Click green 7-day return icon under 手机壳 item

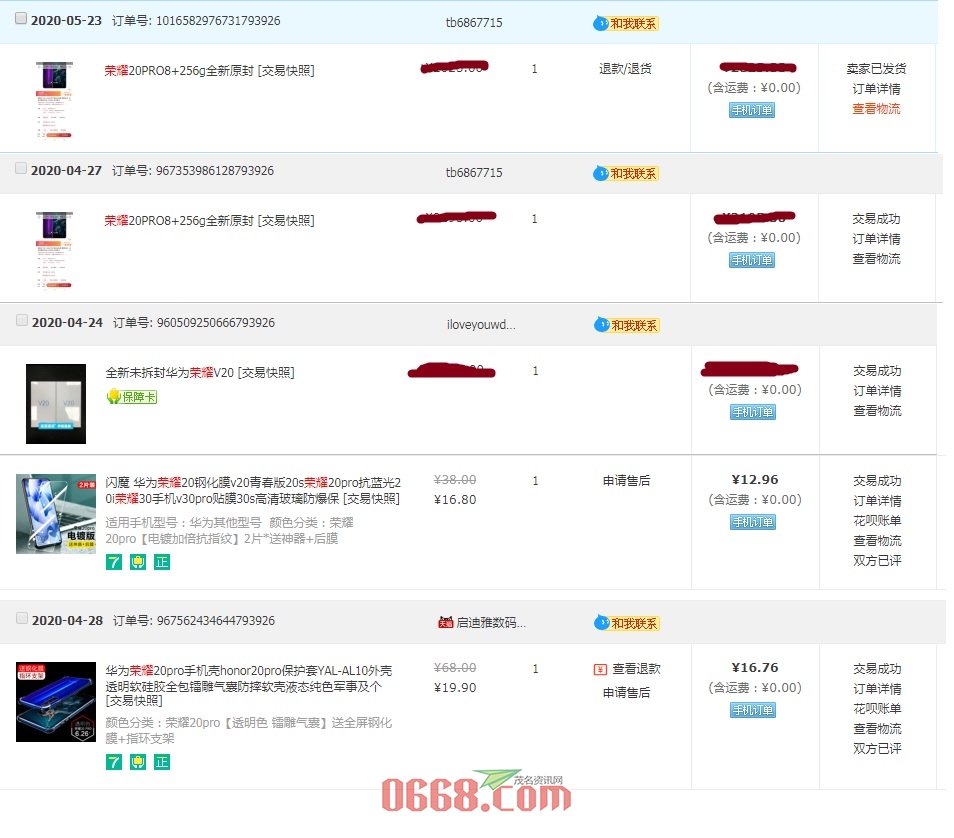point(114,762)
